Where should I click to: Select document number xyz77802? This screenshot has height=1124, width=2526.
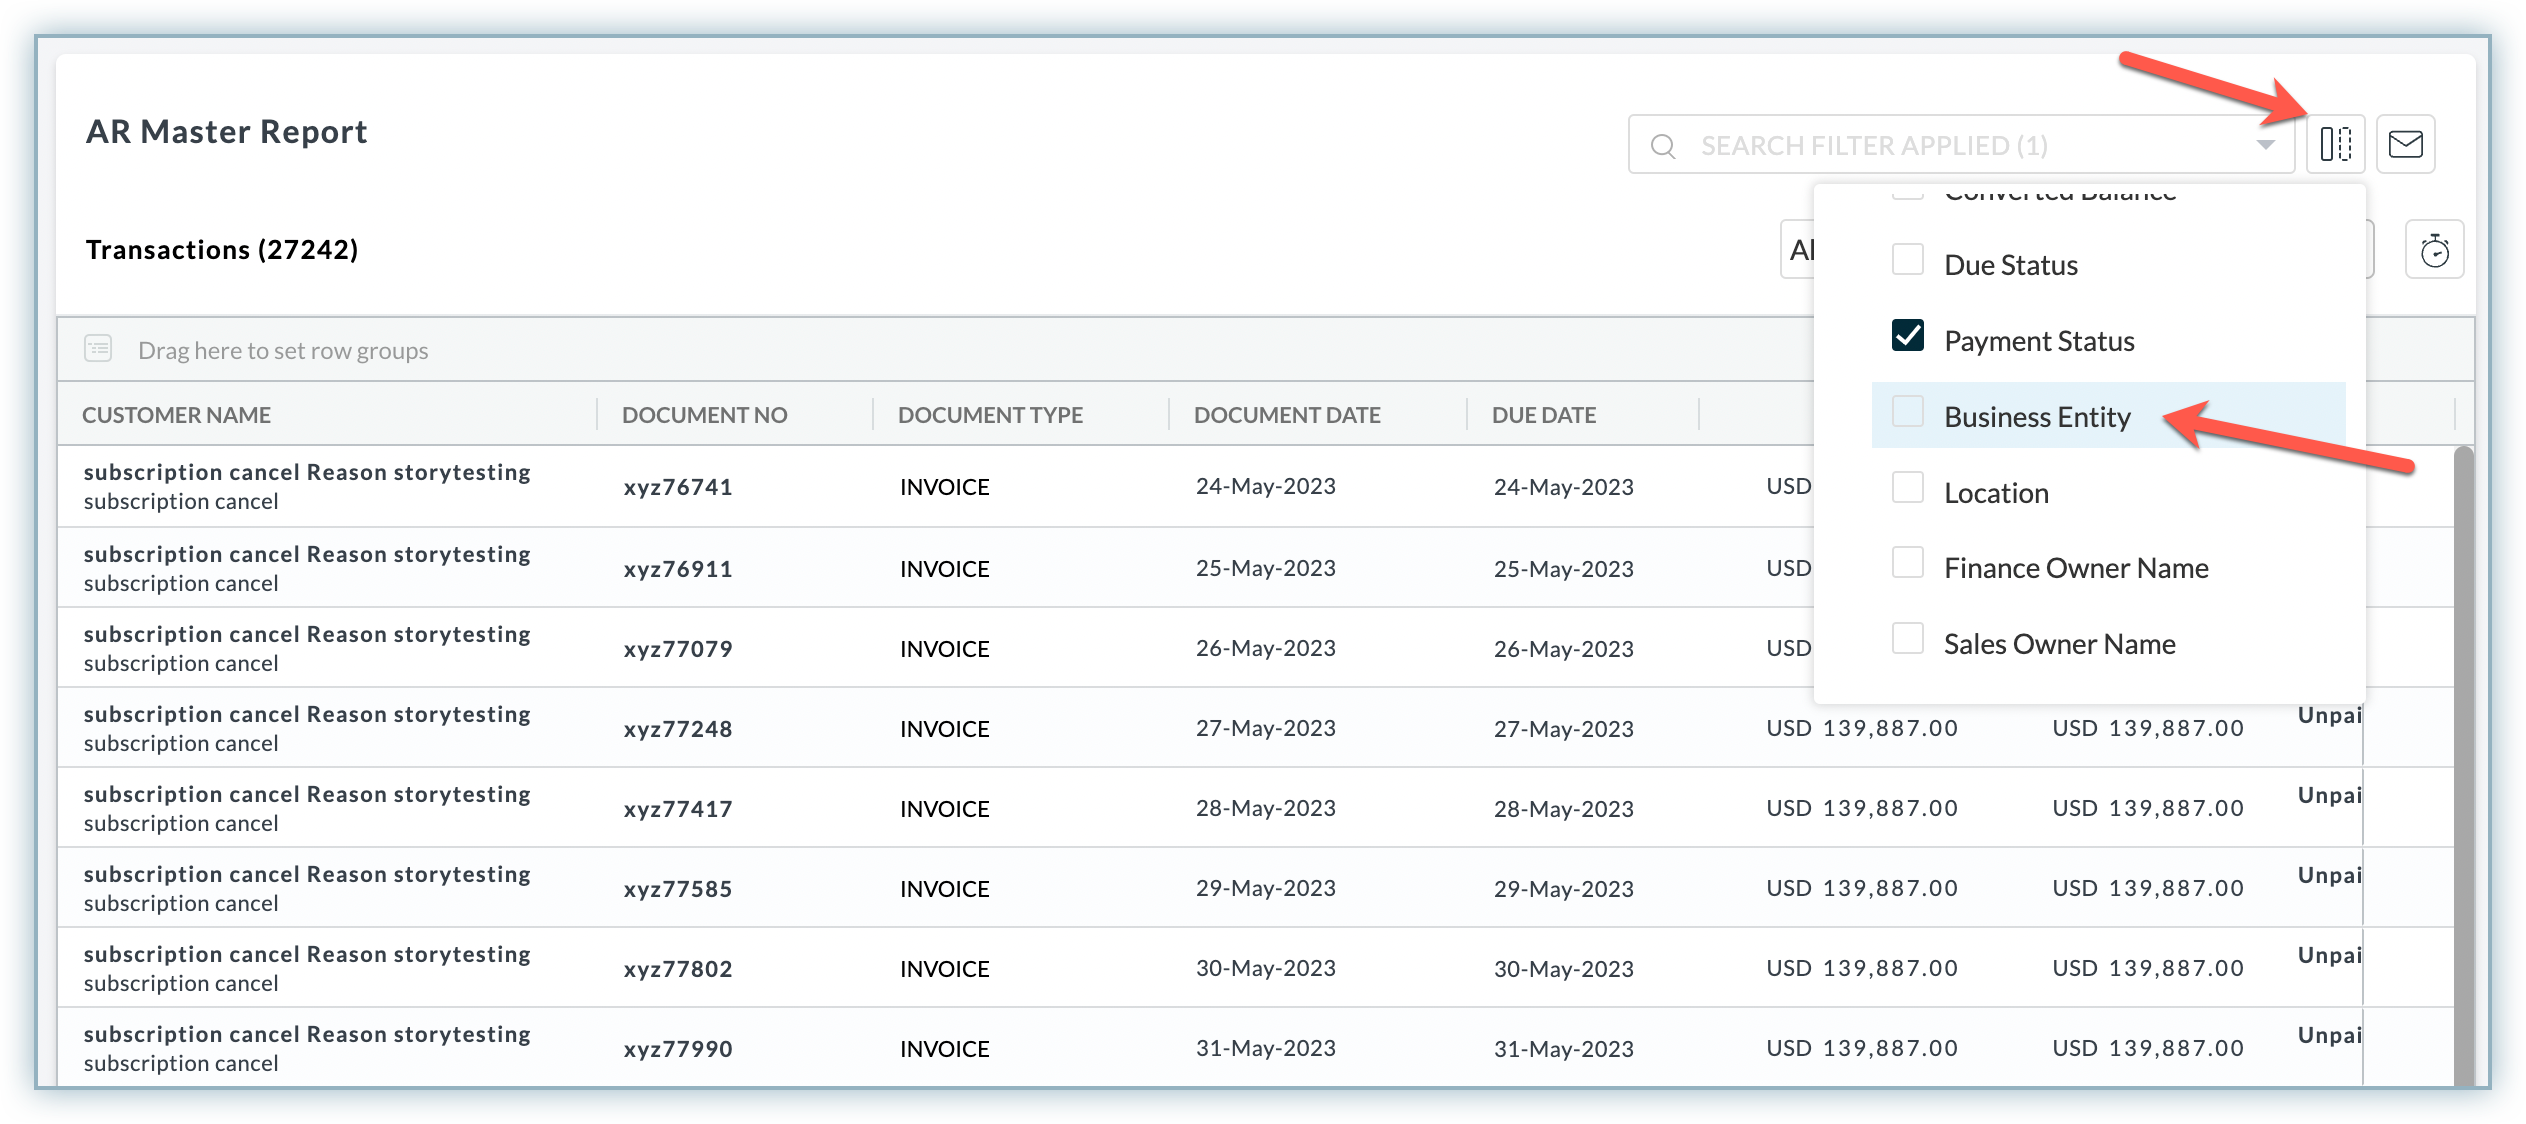(678, 969)
